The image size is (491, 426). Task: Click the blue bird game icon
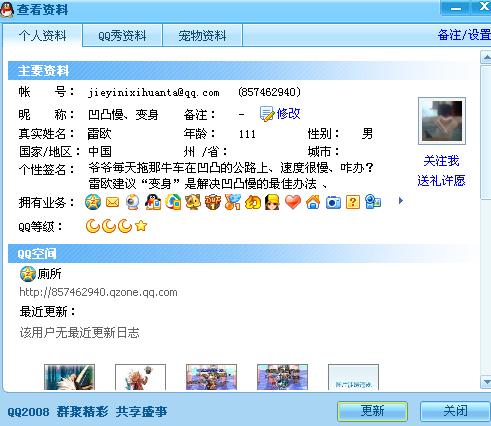(x=233, y=202)
